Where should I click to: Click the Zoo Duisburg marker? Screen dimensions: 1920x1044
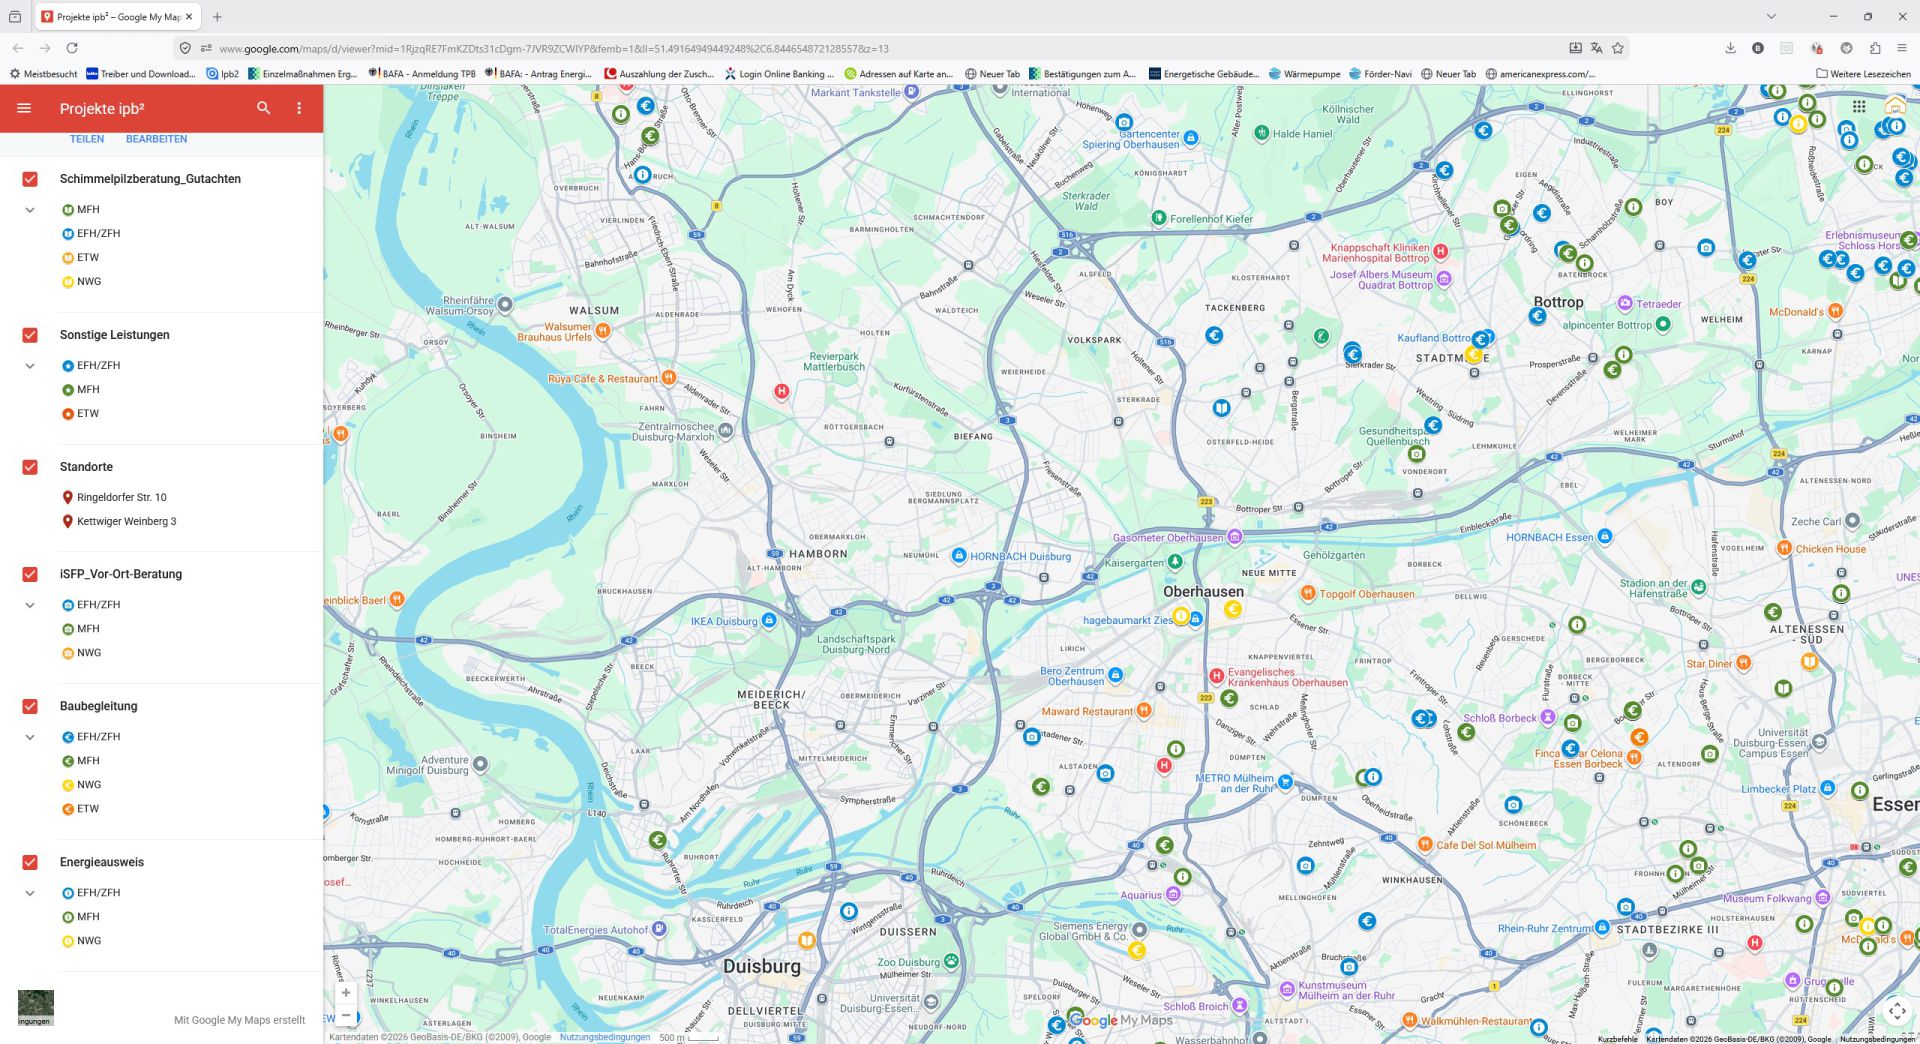(x=951, y=962)
